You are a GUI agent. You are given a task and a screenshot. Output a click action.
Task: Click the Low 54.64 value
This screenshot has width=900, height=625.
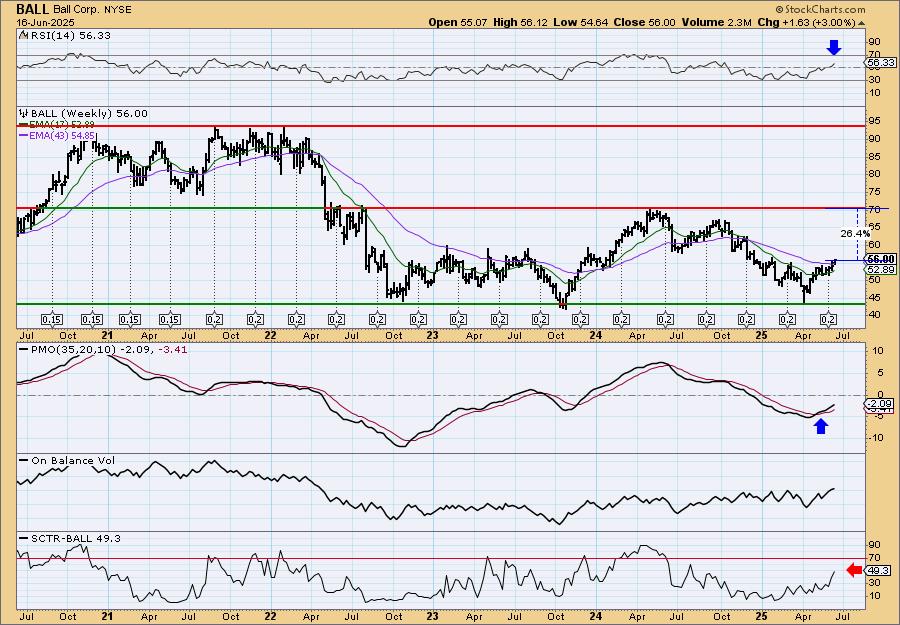(x=582, y=22)
